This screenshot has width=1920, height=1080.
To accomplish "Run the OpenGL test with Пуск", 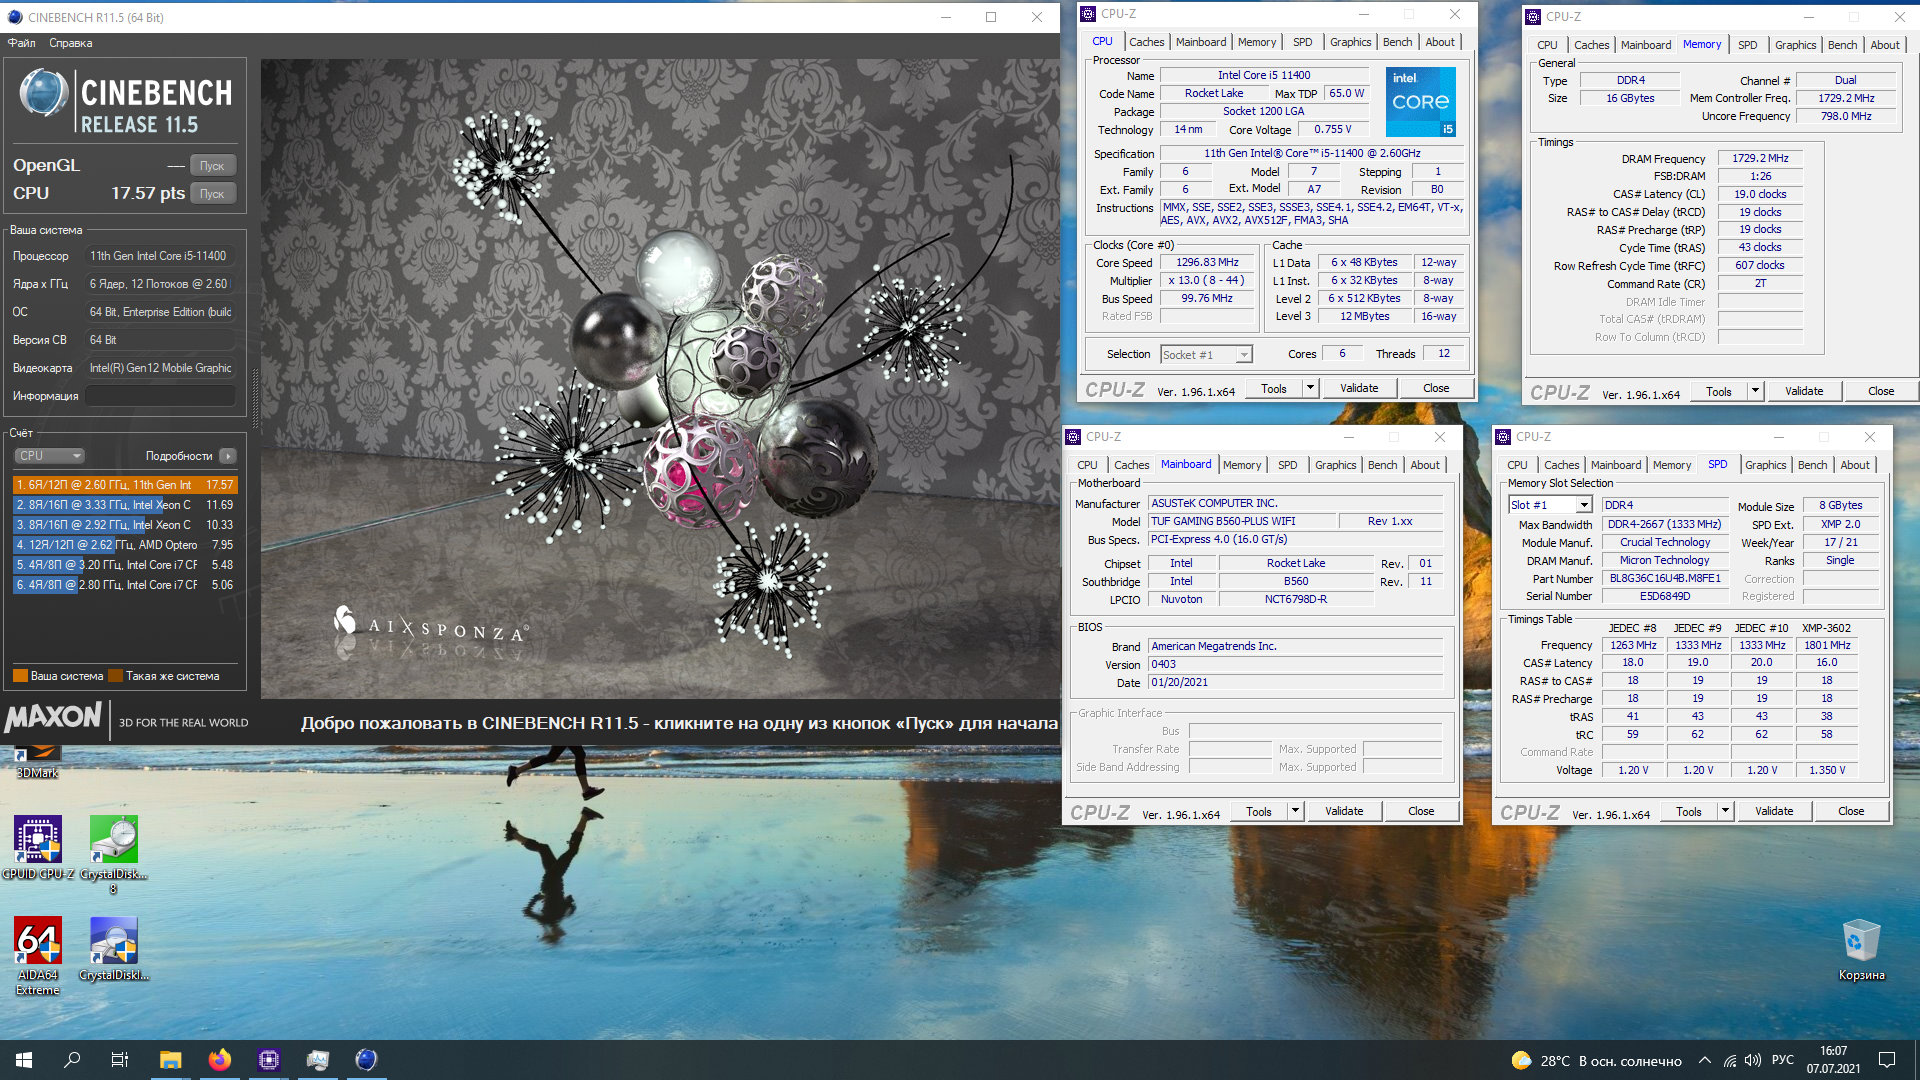I will coord(212,166).
